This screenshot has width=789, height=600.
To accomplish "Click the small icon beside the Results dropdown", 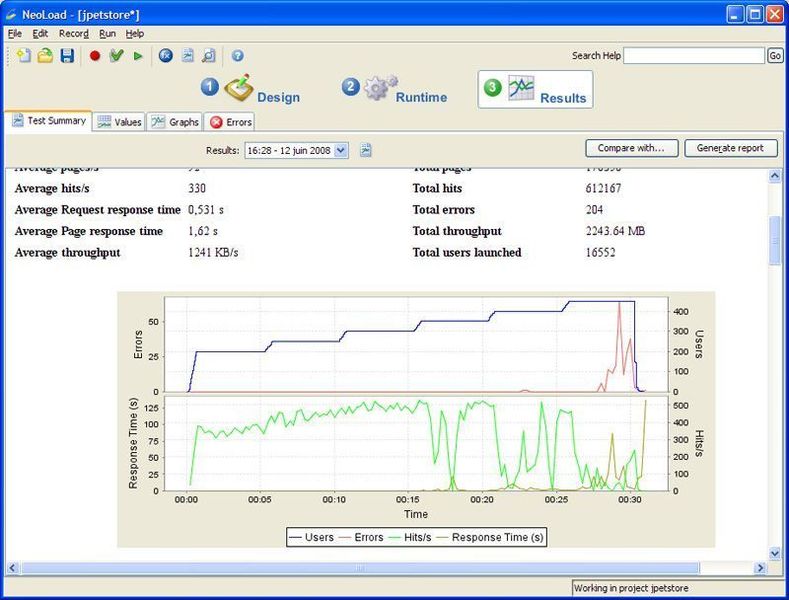I will pyautogui.click(x=366, y=150).
